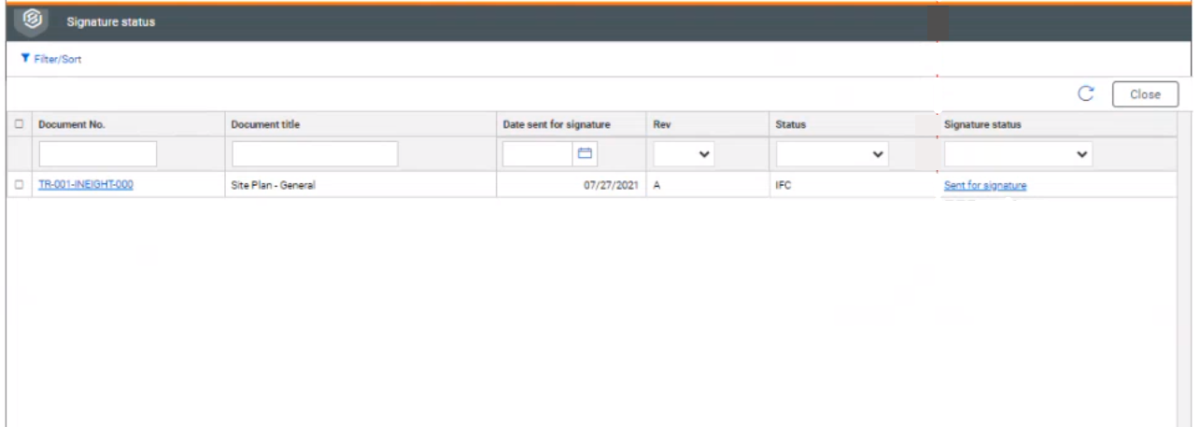Tick the select-all checkbox in table header

19,125
